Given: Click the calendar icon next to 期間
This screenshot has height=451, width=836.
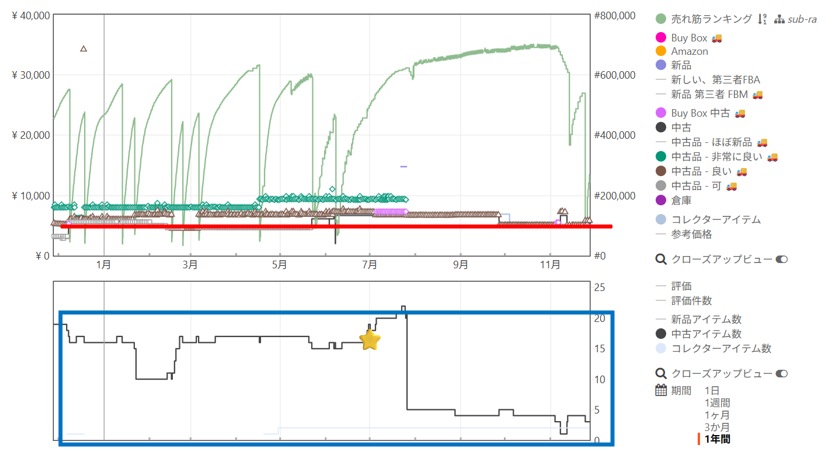Looking at the screenshot, I should pos(661,390).
